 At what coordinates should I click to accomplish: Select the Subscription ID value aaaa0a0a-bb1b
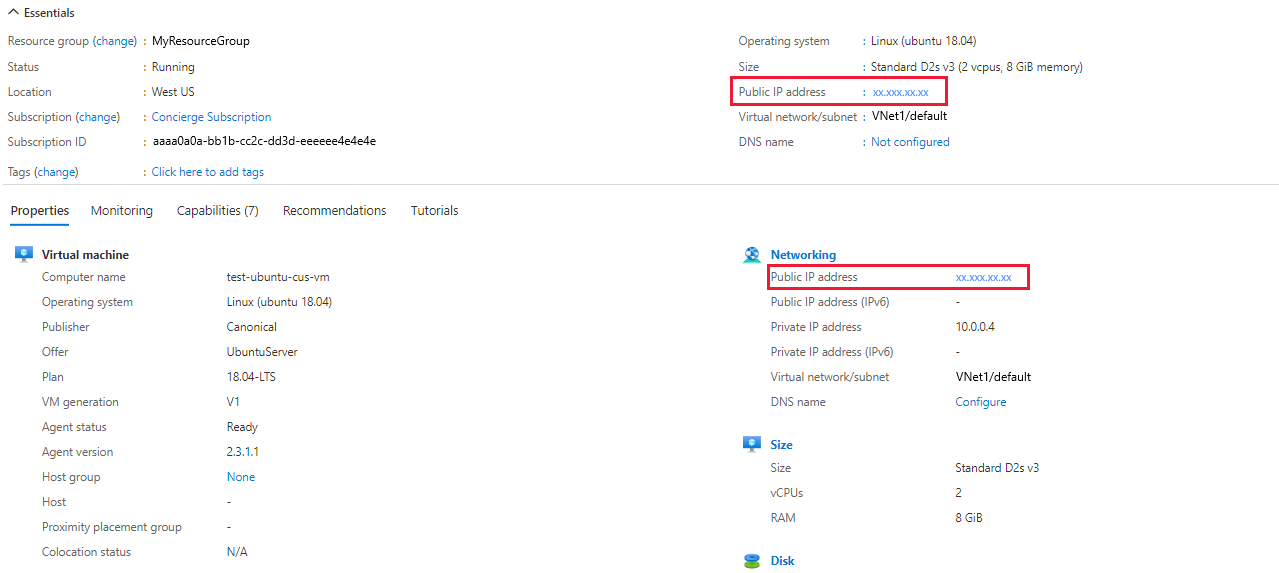click(x=264, y=142)
